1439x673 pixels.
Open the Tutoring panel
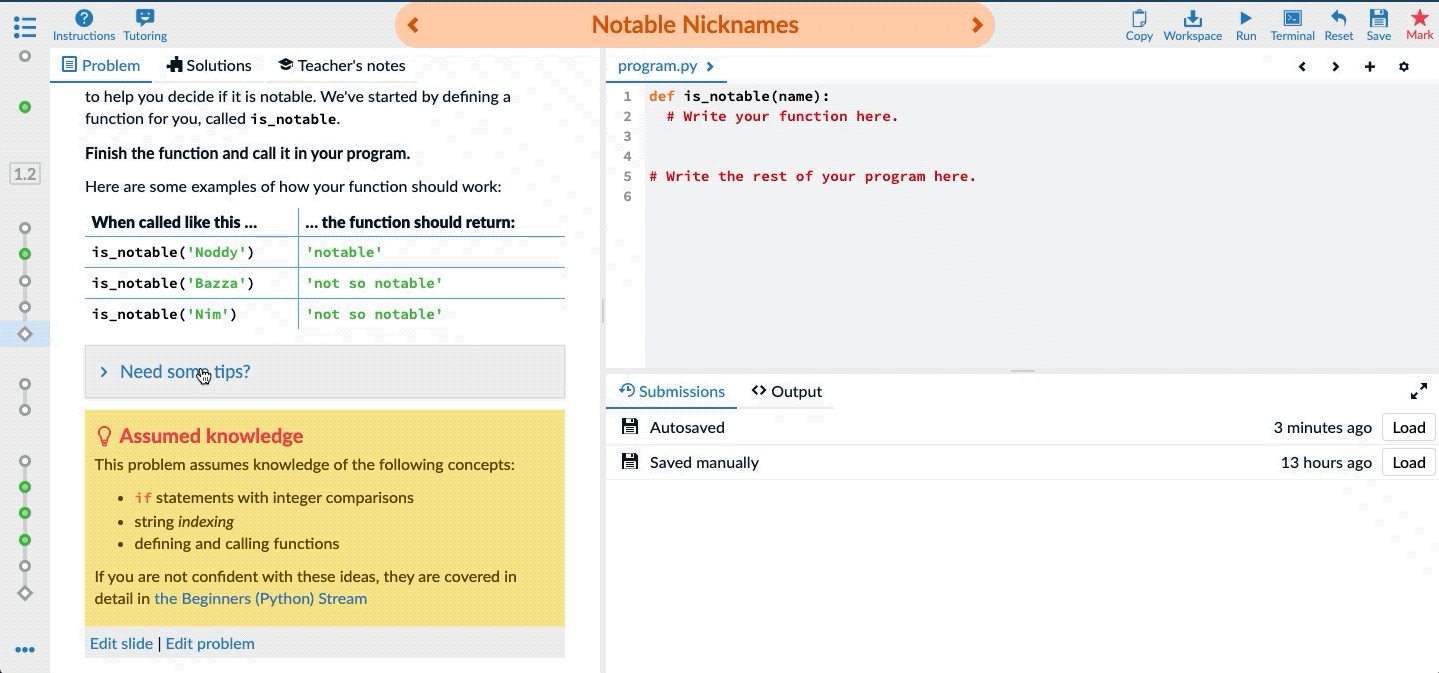(x=145, y=24)
